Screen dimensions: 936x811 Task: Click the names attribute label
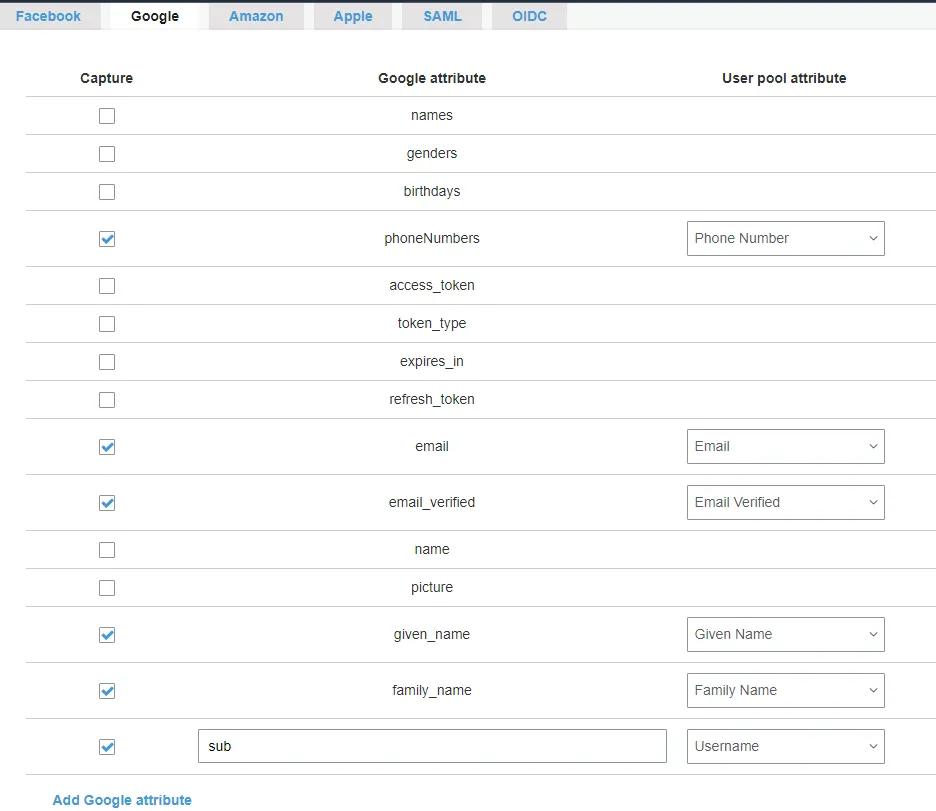(x=432, y=115)
